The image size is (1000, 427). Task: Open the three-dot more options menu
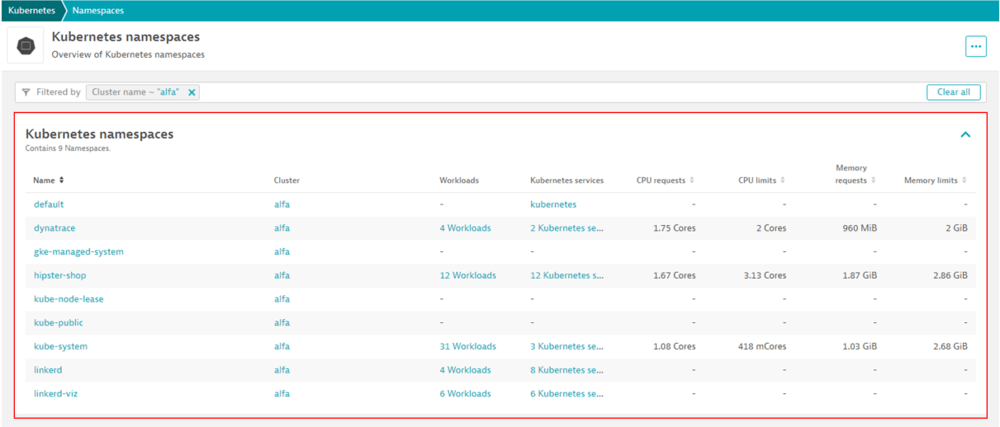pyautogui.click(x=975, y=46)
